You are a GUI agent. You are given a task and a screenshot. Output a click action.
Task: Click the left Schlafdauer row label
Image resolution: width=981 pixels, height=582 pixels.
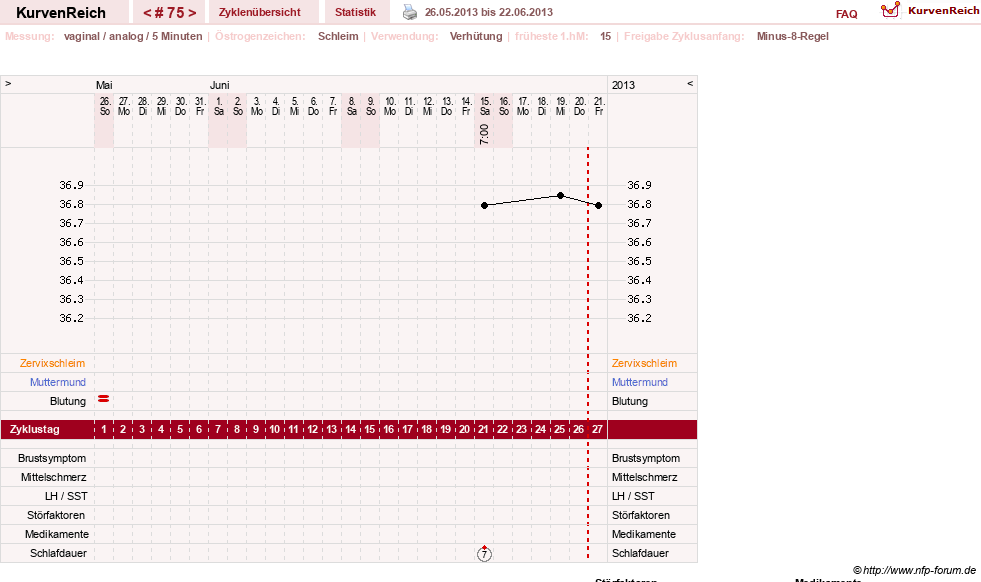[58, 553]
